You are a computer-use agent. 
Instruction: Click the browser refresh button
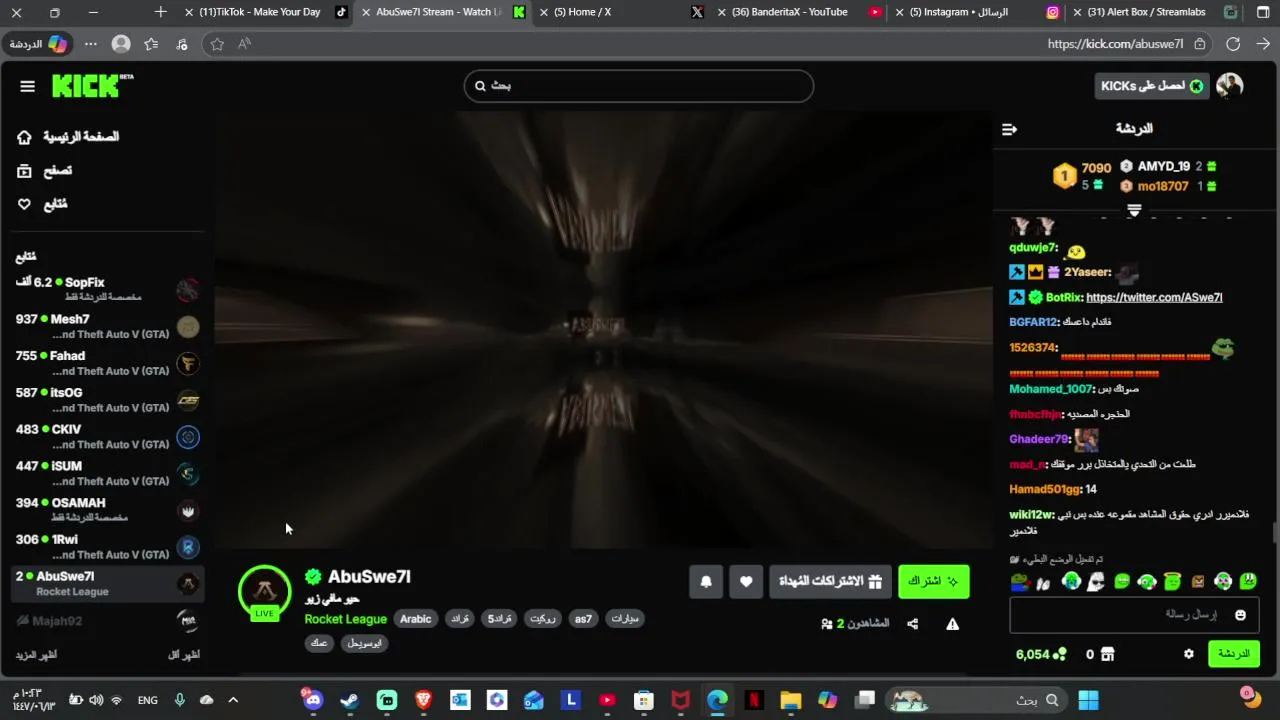pos(1233,44)
